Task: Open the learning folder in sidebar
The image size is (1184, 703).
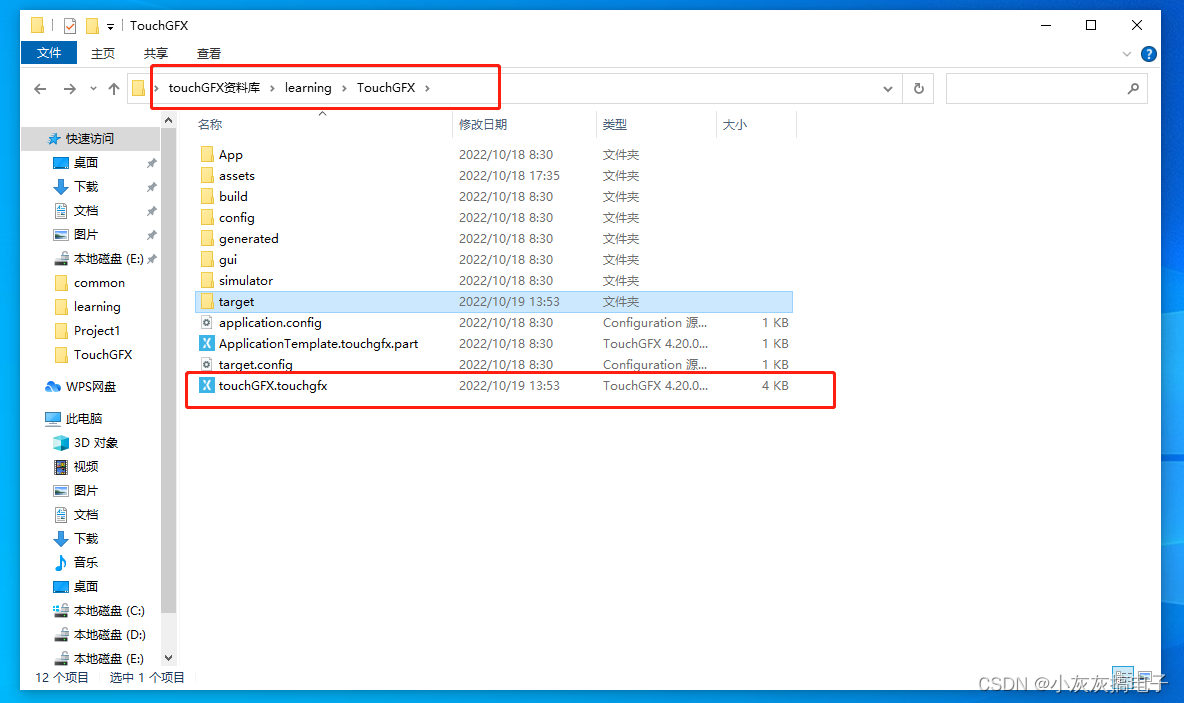Action: [x=97, y=307]
